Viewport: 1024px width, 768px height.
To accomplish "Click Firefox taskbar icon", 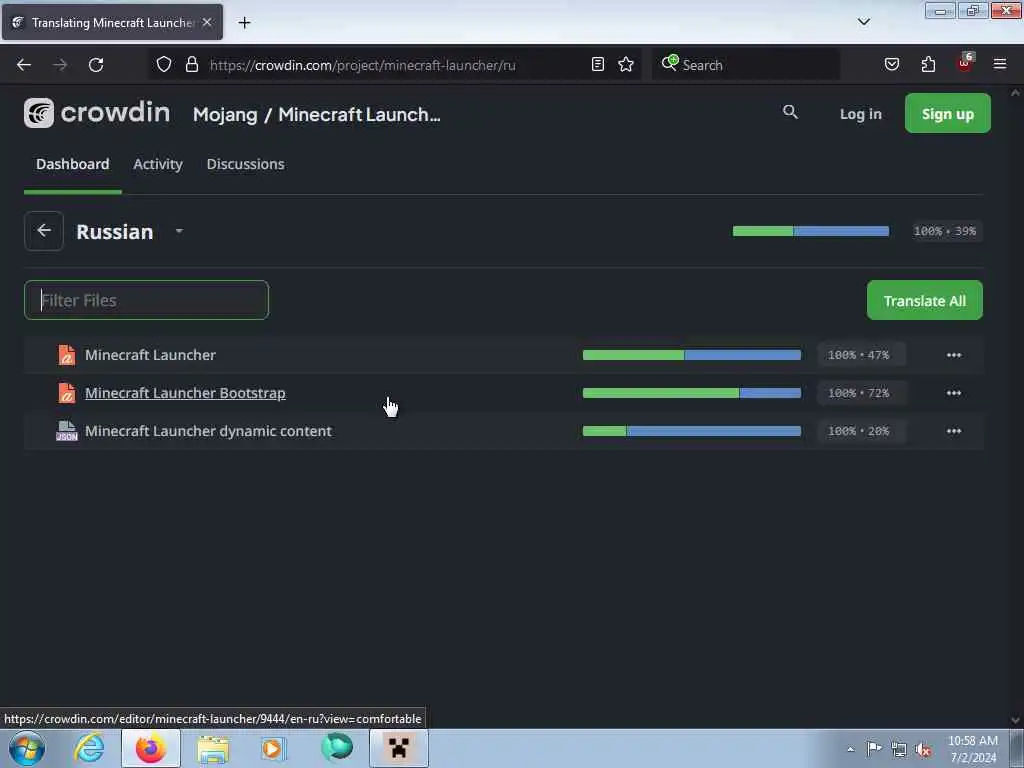I will pyautogui.click(x=150, y=748).
